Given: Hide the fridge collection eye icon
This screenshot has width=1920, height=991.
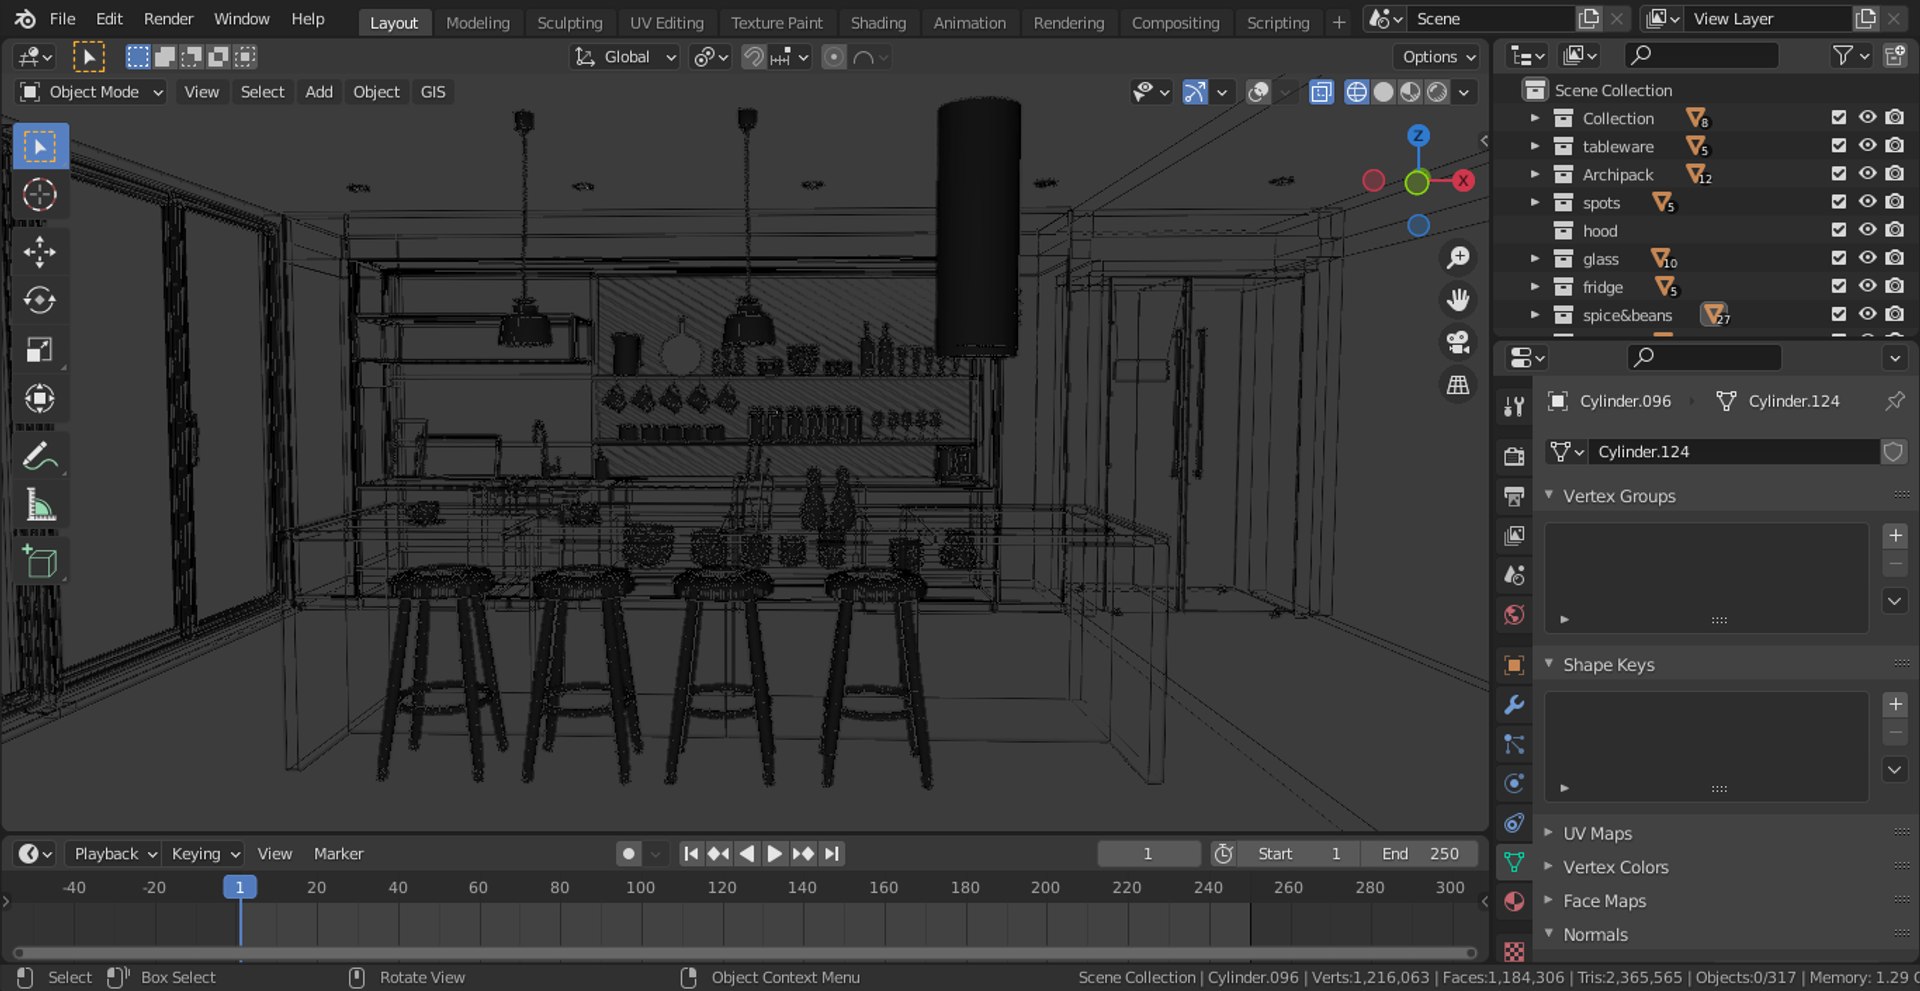Looking at the screenshot, I should tap(1867, 286).
